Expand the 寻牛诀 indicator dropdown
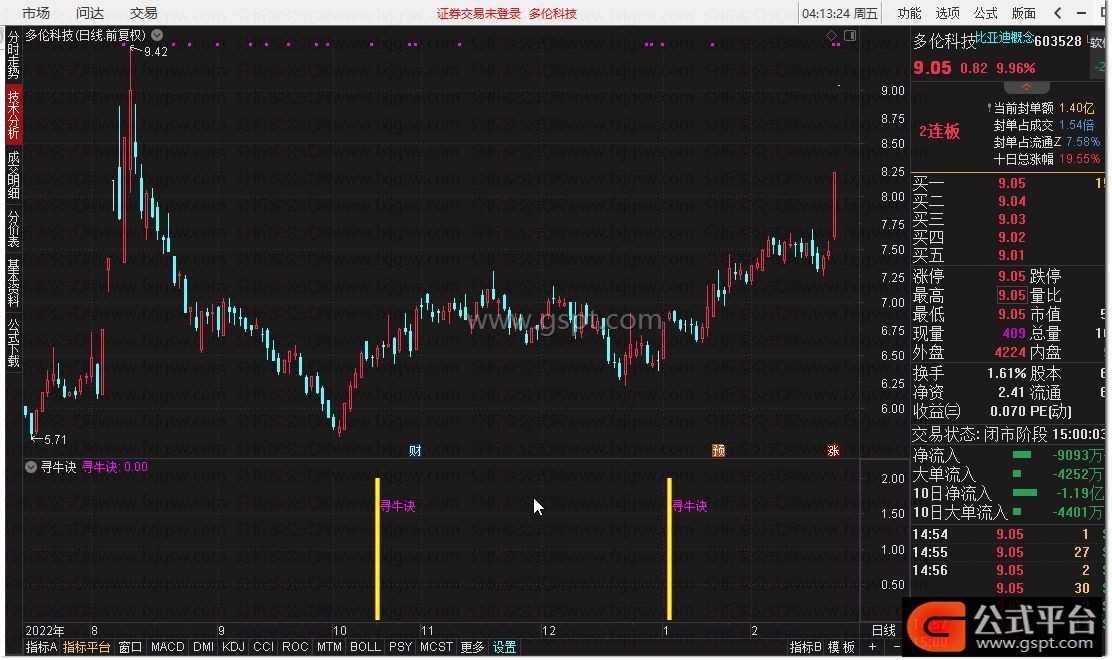This screenshot has height=660, width=1112. click(31, 467)
